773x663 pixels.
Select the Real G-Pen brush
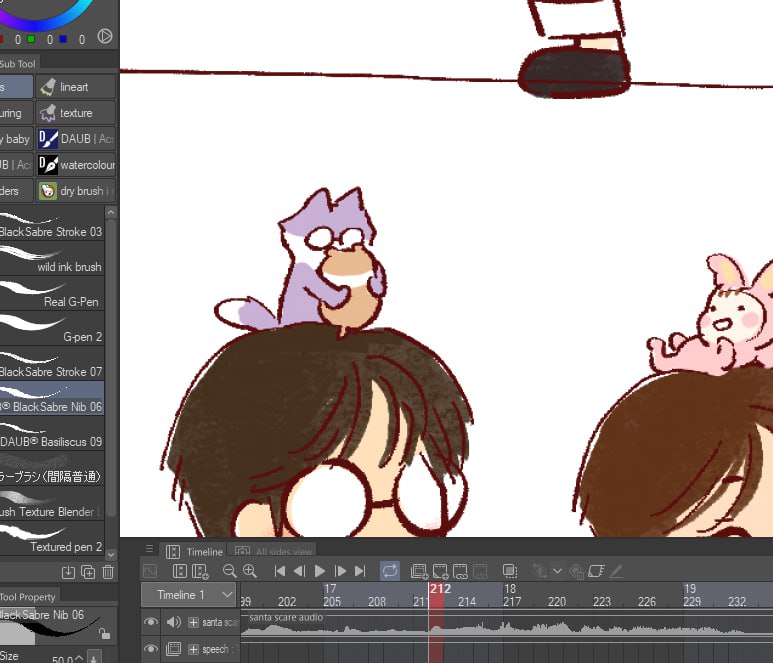coord(52,294)
